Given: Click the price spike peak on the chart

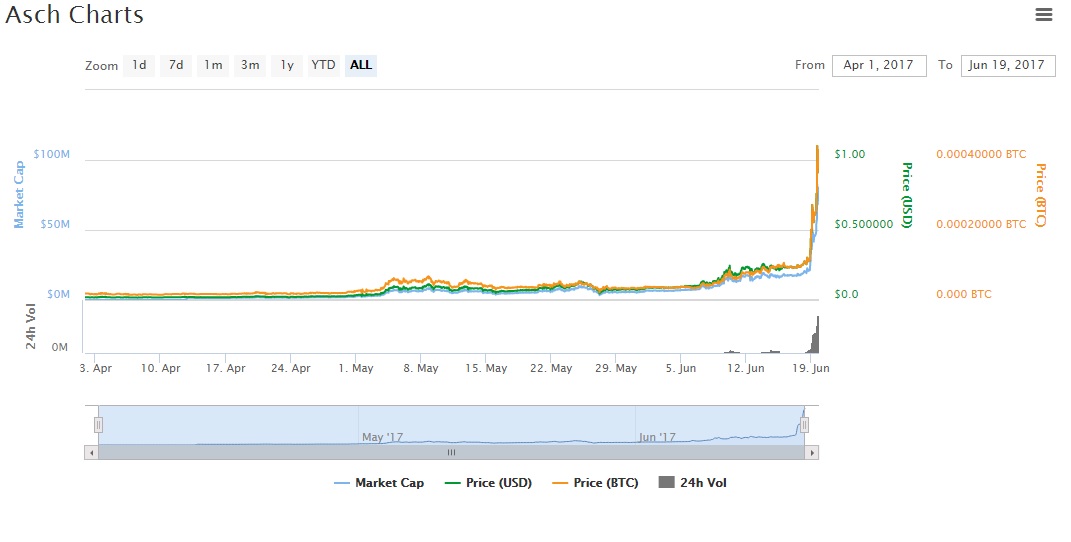Looking at the screenshot, I should pyautogui.click(x=817, y=147).
